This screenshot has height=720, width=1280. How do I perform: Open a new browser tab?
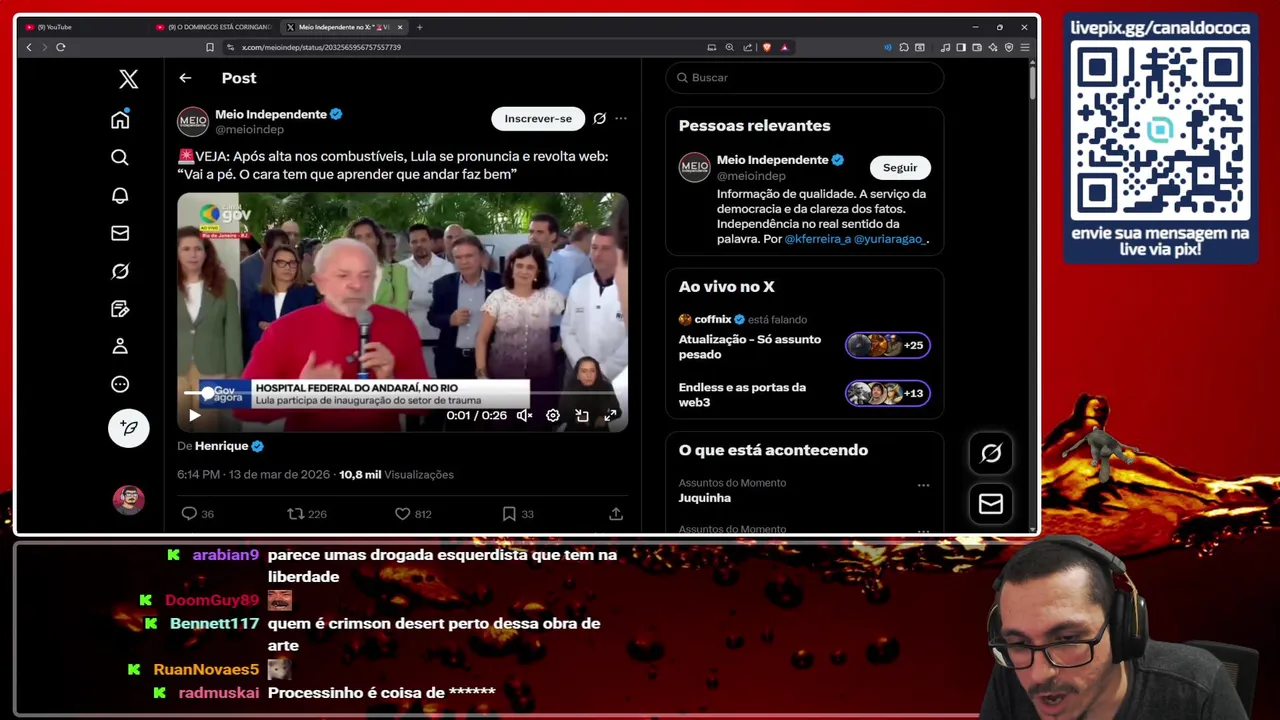pos(419,27)
